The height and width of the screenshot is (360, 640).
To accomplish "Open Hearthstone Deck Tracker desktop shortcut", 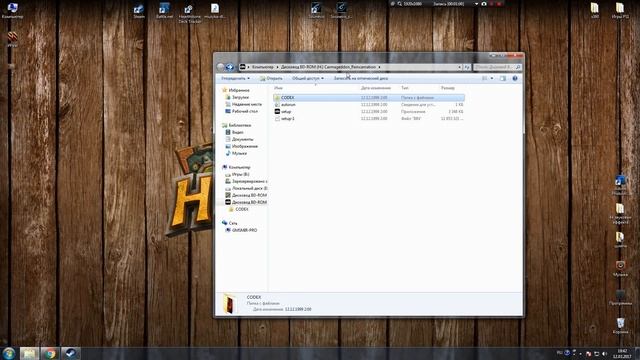I will pyautogui.click(x=189, y=13).
